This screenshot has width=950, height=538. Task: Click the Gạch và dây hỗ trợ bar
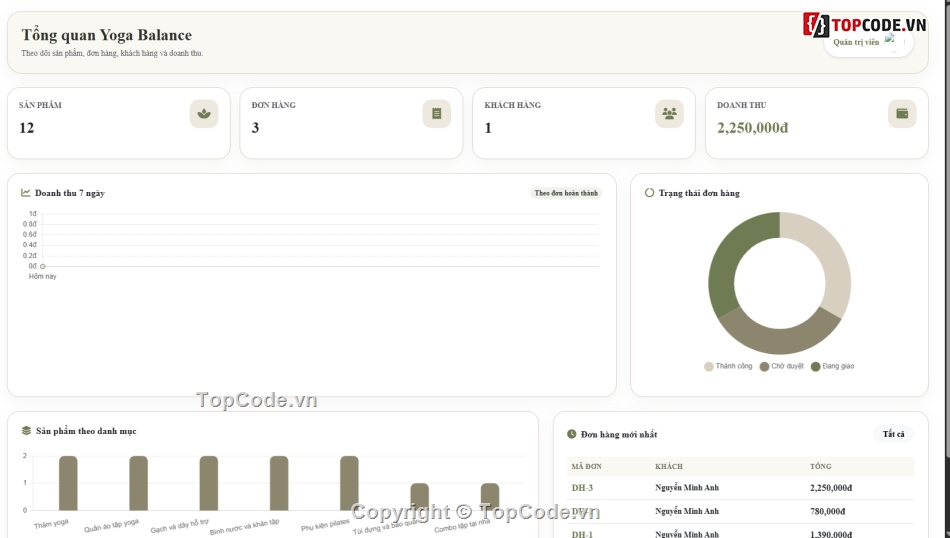click(208, 483)
